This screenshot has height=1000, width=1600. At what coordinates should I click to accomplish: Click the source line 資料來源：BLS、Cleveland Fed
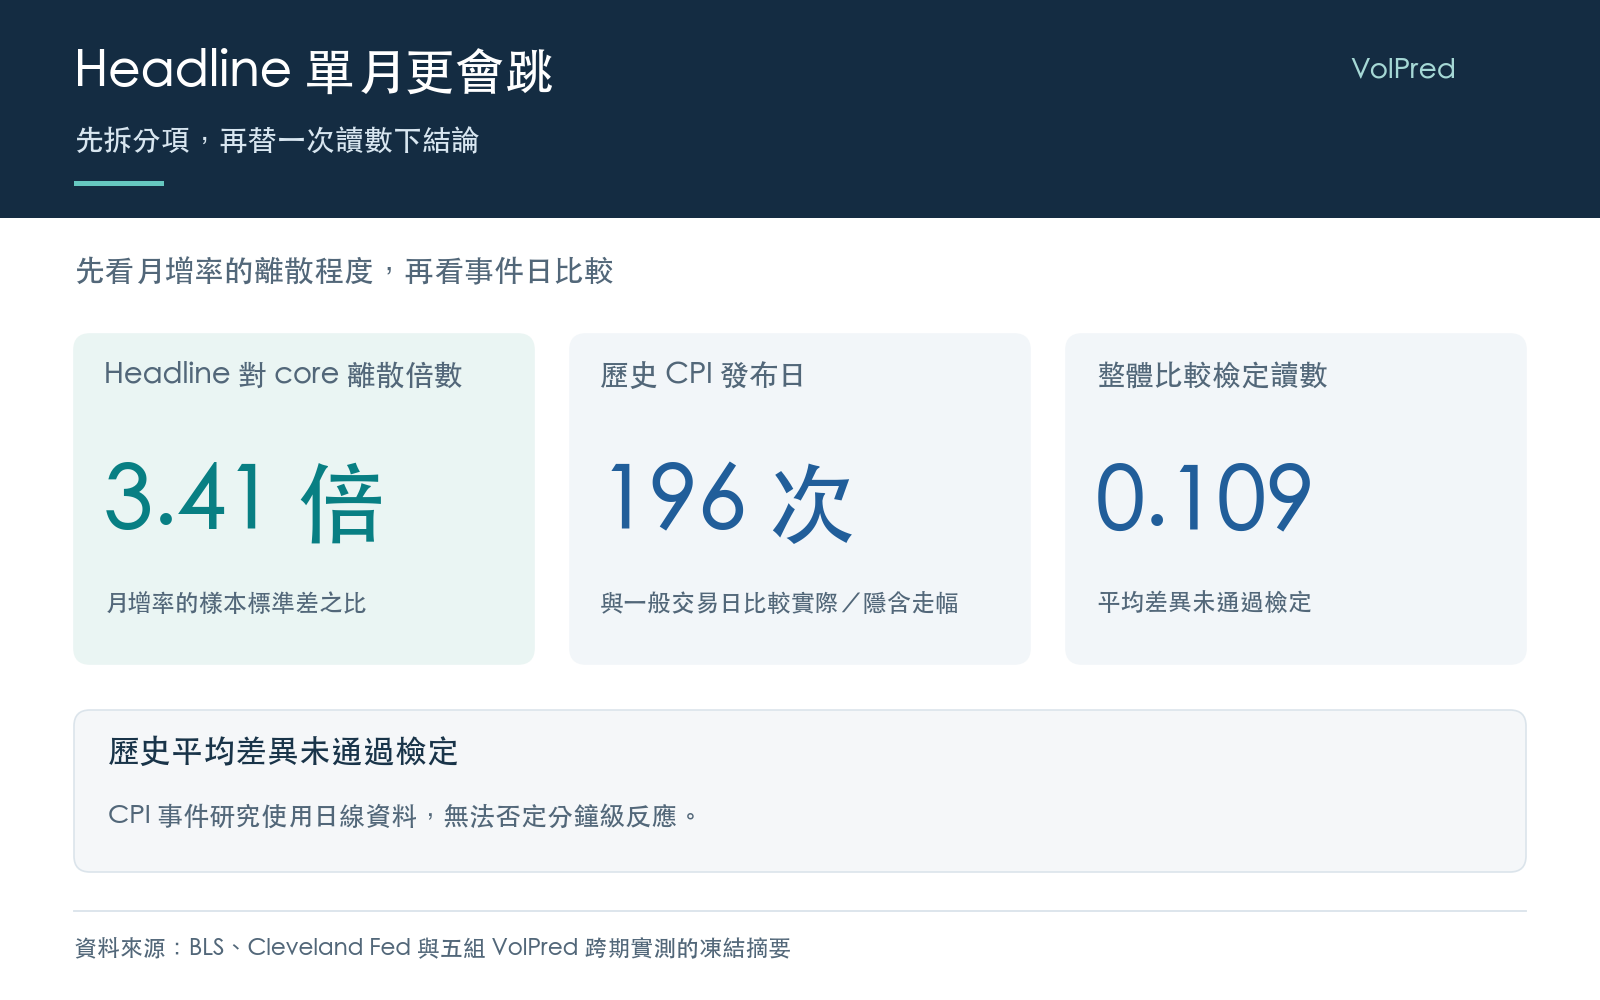[243, 947]
